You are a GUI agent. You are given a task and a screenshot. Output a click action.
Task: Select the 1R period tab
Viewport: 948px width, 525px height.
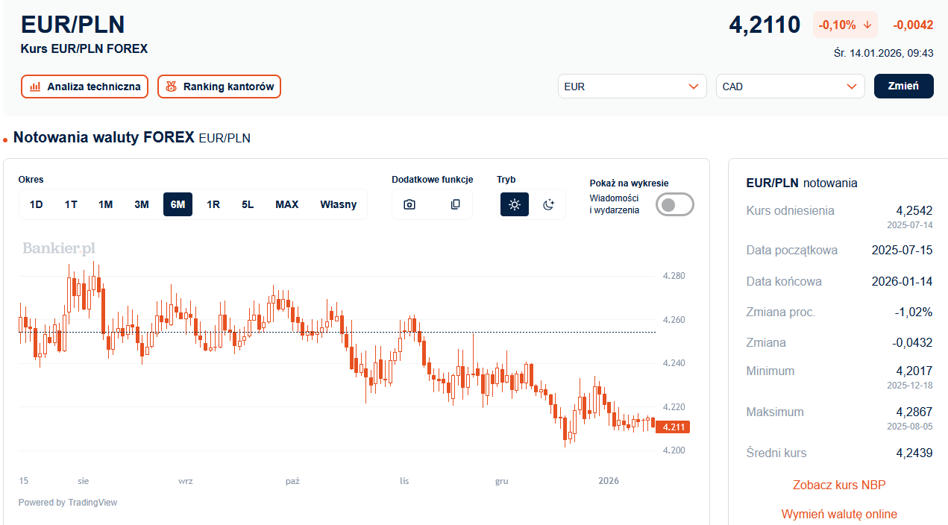(x=213, y=205)
